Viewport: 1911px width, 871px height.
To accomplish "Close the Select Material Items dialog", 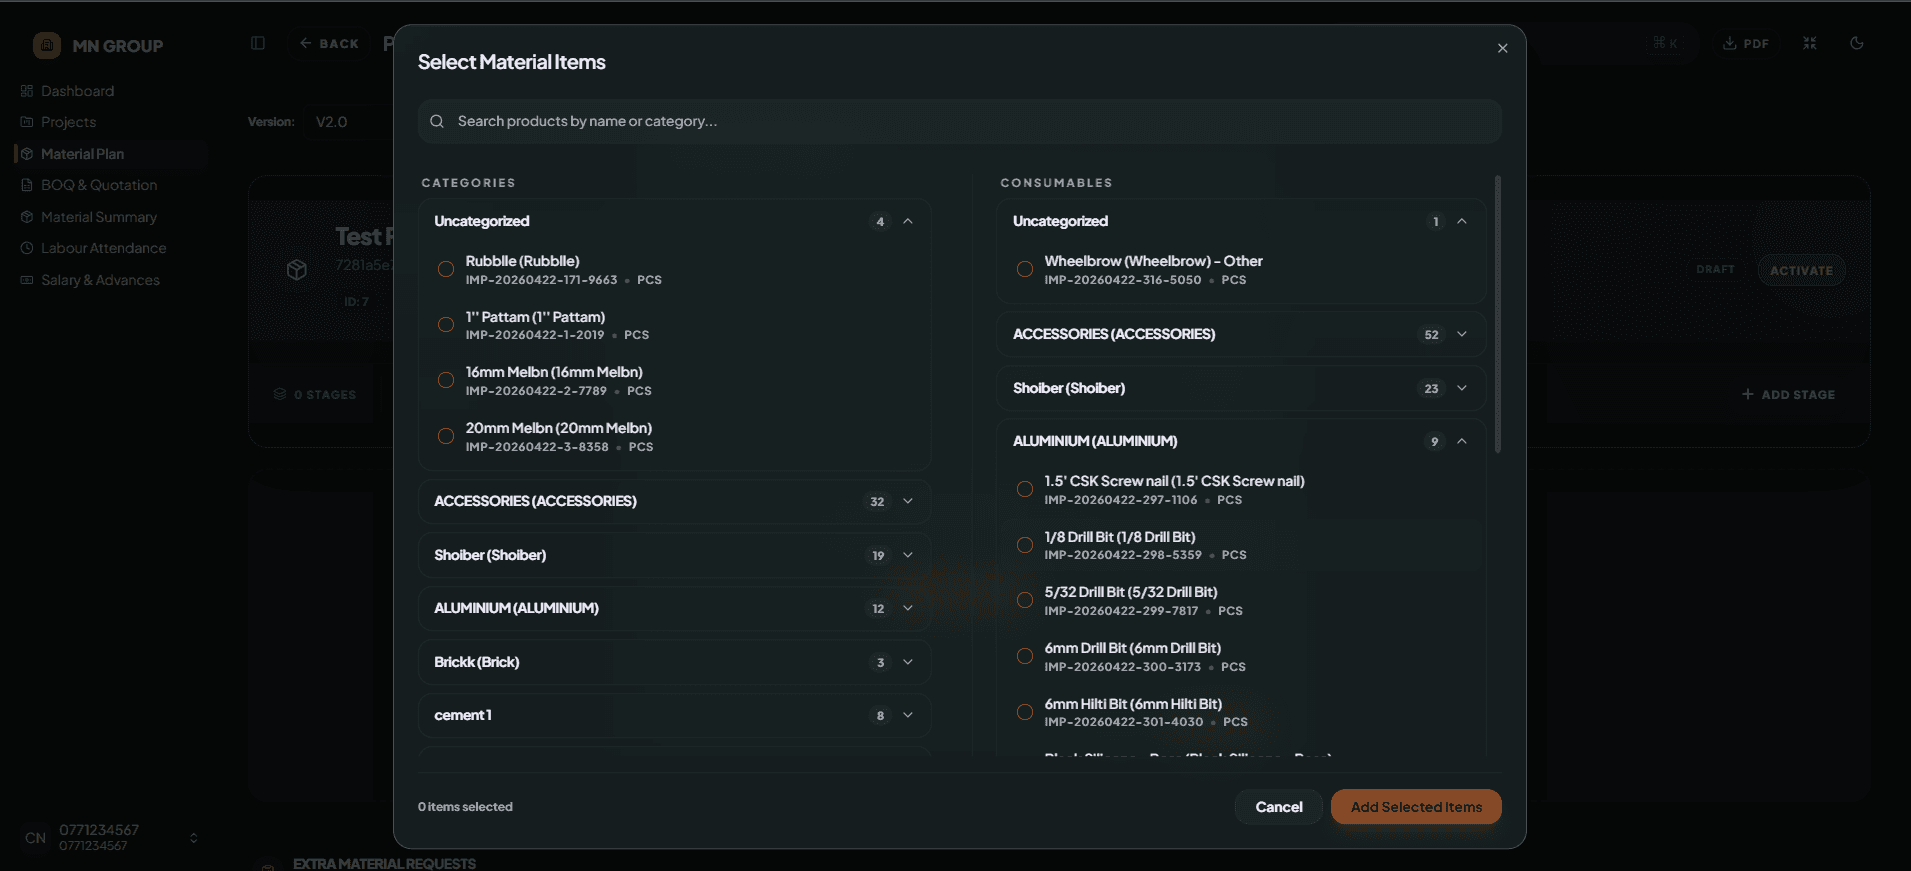I will (1502, 48).
